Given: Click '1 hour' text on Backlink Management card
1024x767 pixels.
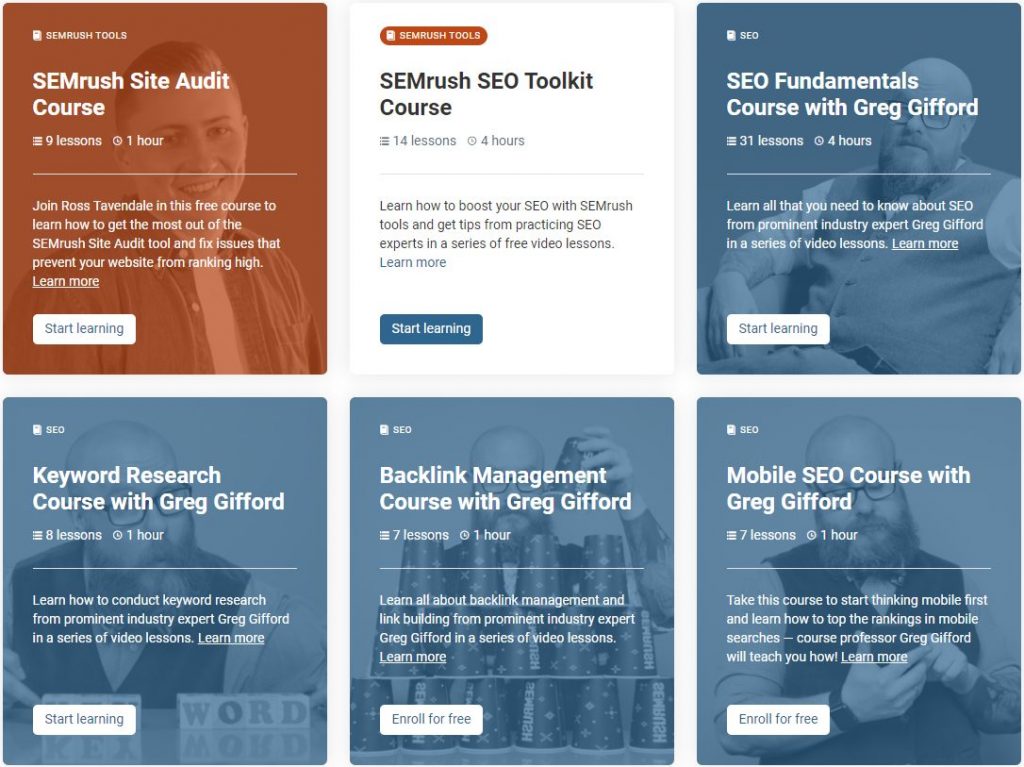Looking at the screenshot, I should pos(492,535).
